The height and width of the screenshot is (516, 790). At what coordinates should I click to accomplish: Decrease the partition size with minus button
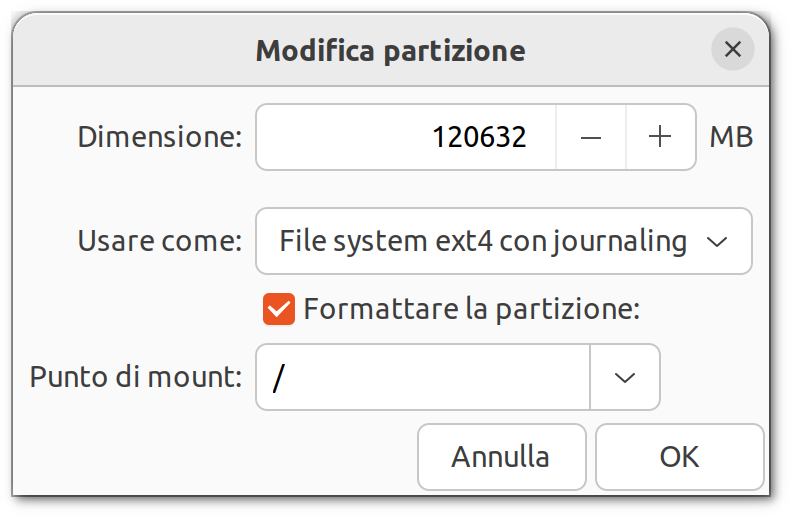coord(591,137)
